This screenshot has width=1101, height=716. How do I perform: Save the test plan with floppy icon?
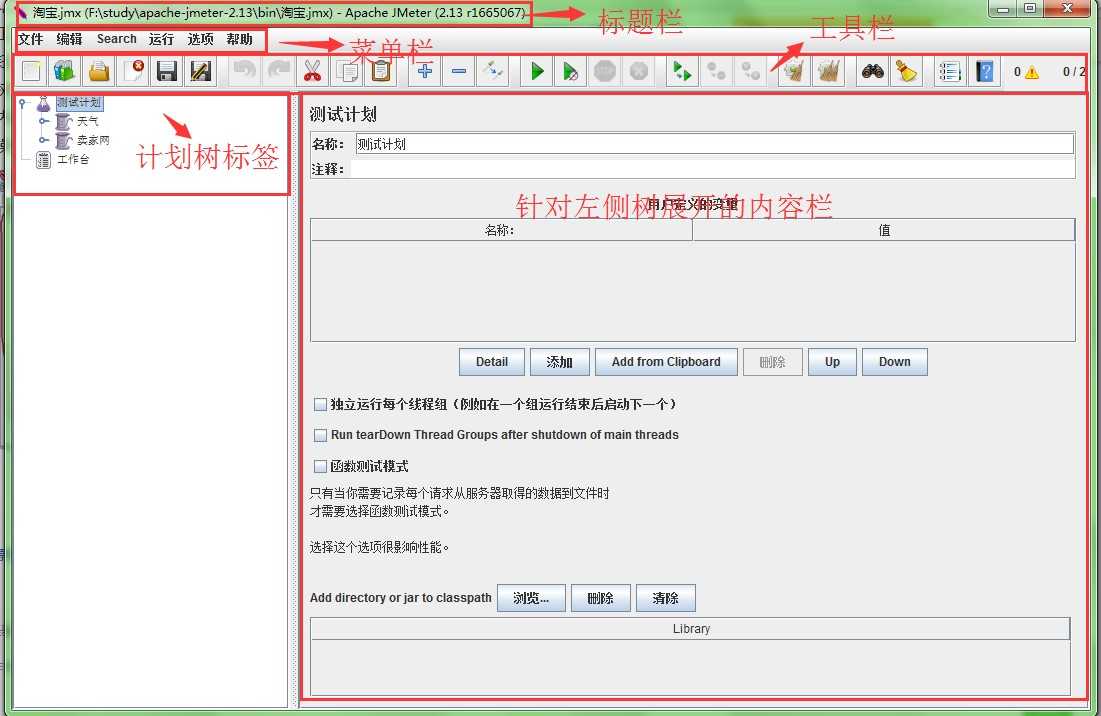pos(166,71)
